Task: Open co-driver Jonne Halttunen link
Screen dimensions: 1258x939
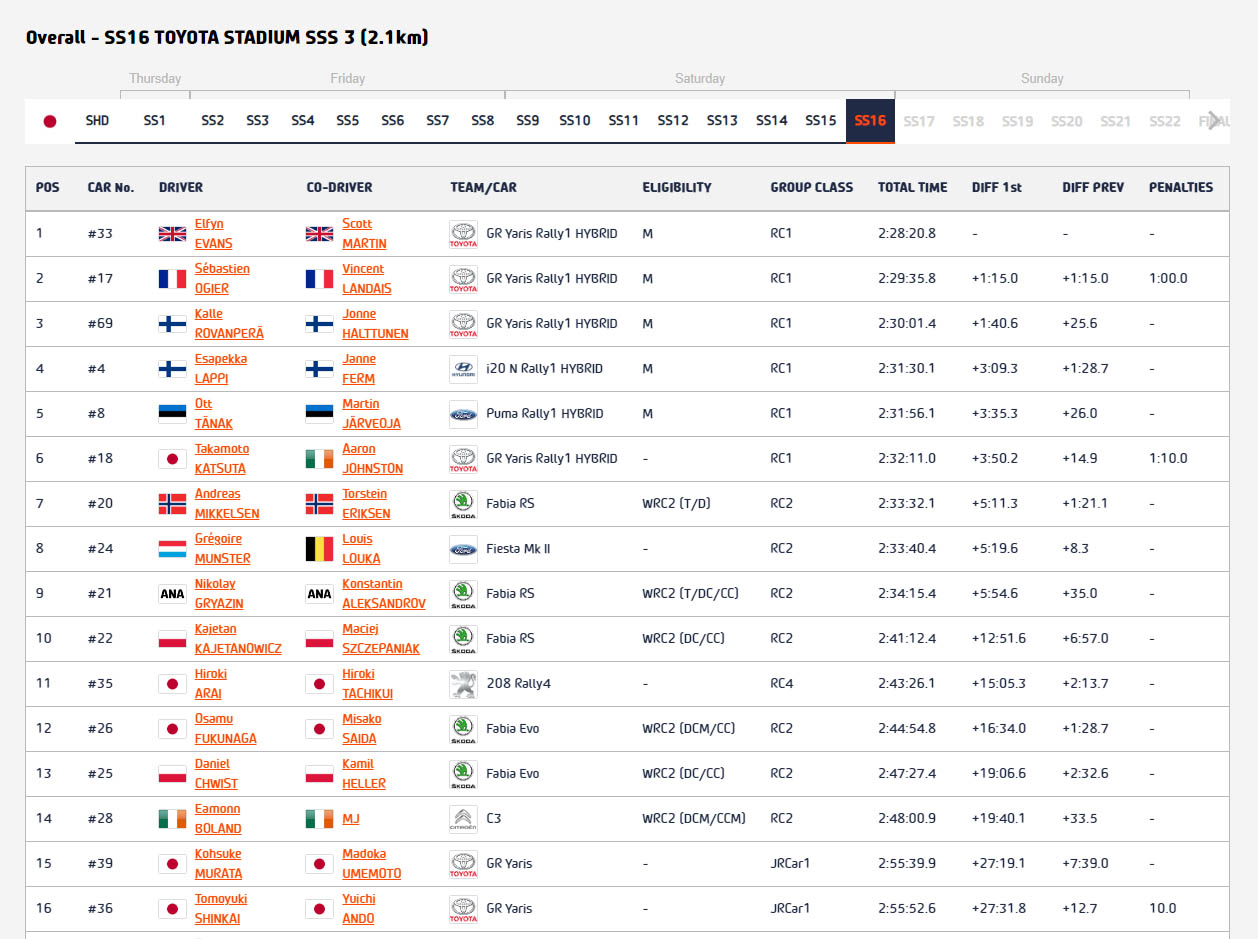Action: pyautogui.click(x=375, y=324)
